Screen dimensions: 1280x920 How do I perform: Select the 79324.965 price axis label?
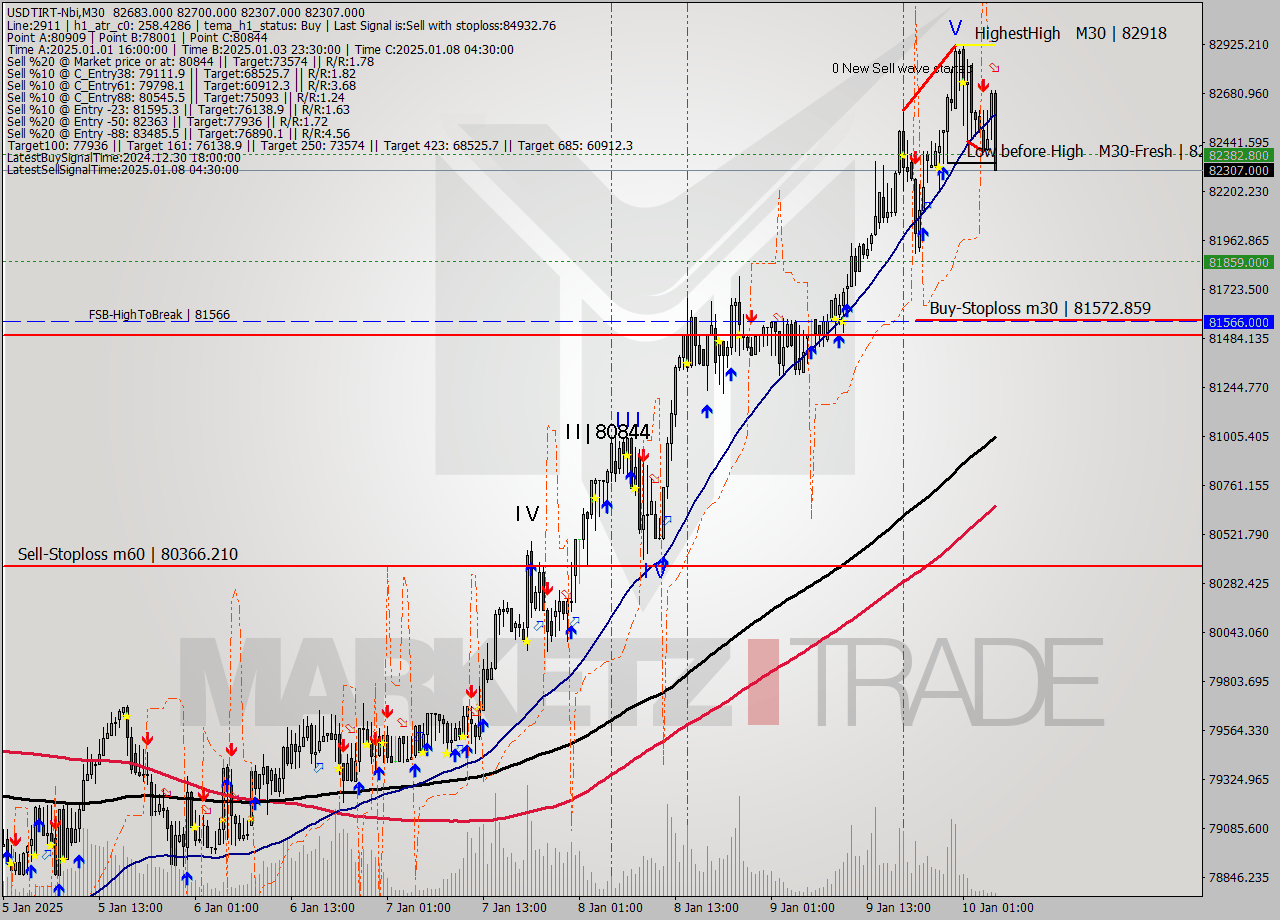pyautogui.click(x=1239, y=780)
